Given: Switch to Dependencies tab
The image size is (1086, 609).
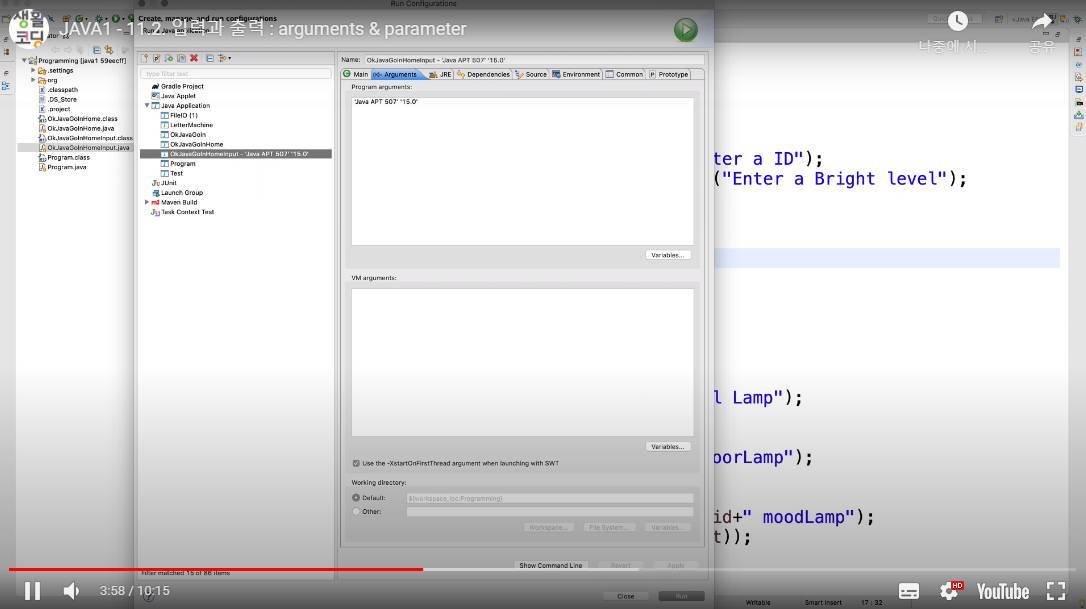Looking at the screenshot, I should click(x=483, y=74).
